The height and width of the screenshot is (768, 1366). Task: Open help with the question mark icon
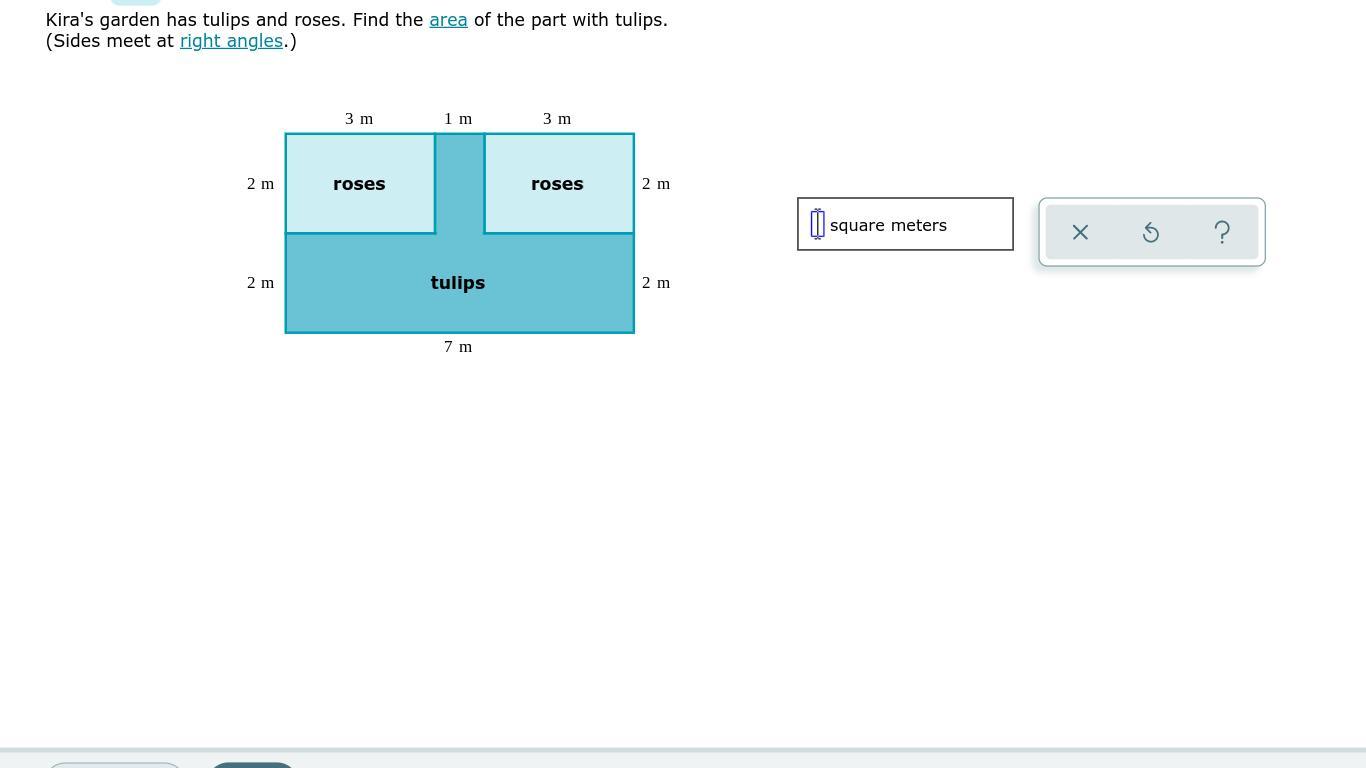pos(1222,232)
